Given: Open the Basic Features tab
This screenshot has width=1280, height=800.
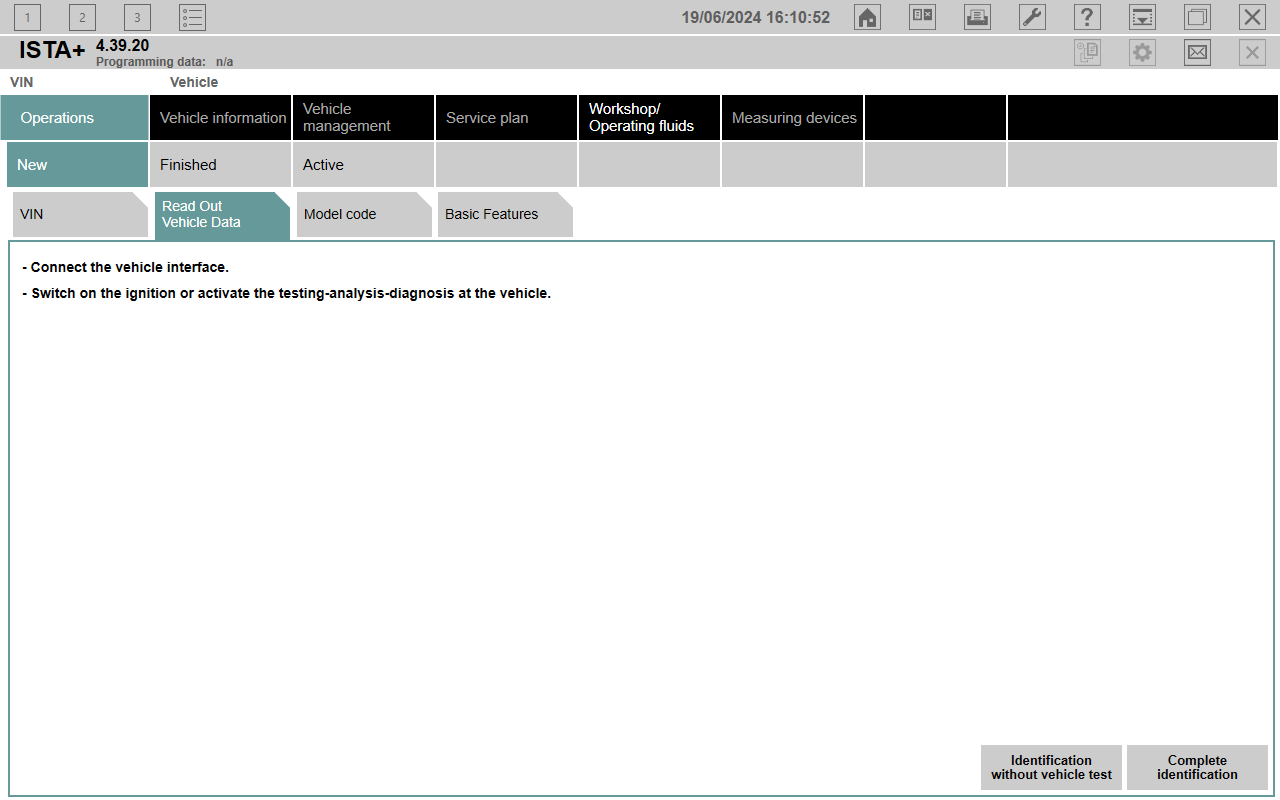Looking at the screenshot, I should (505, 215).
